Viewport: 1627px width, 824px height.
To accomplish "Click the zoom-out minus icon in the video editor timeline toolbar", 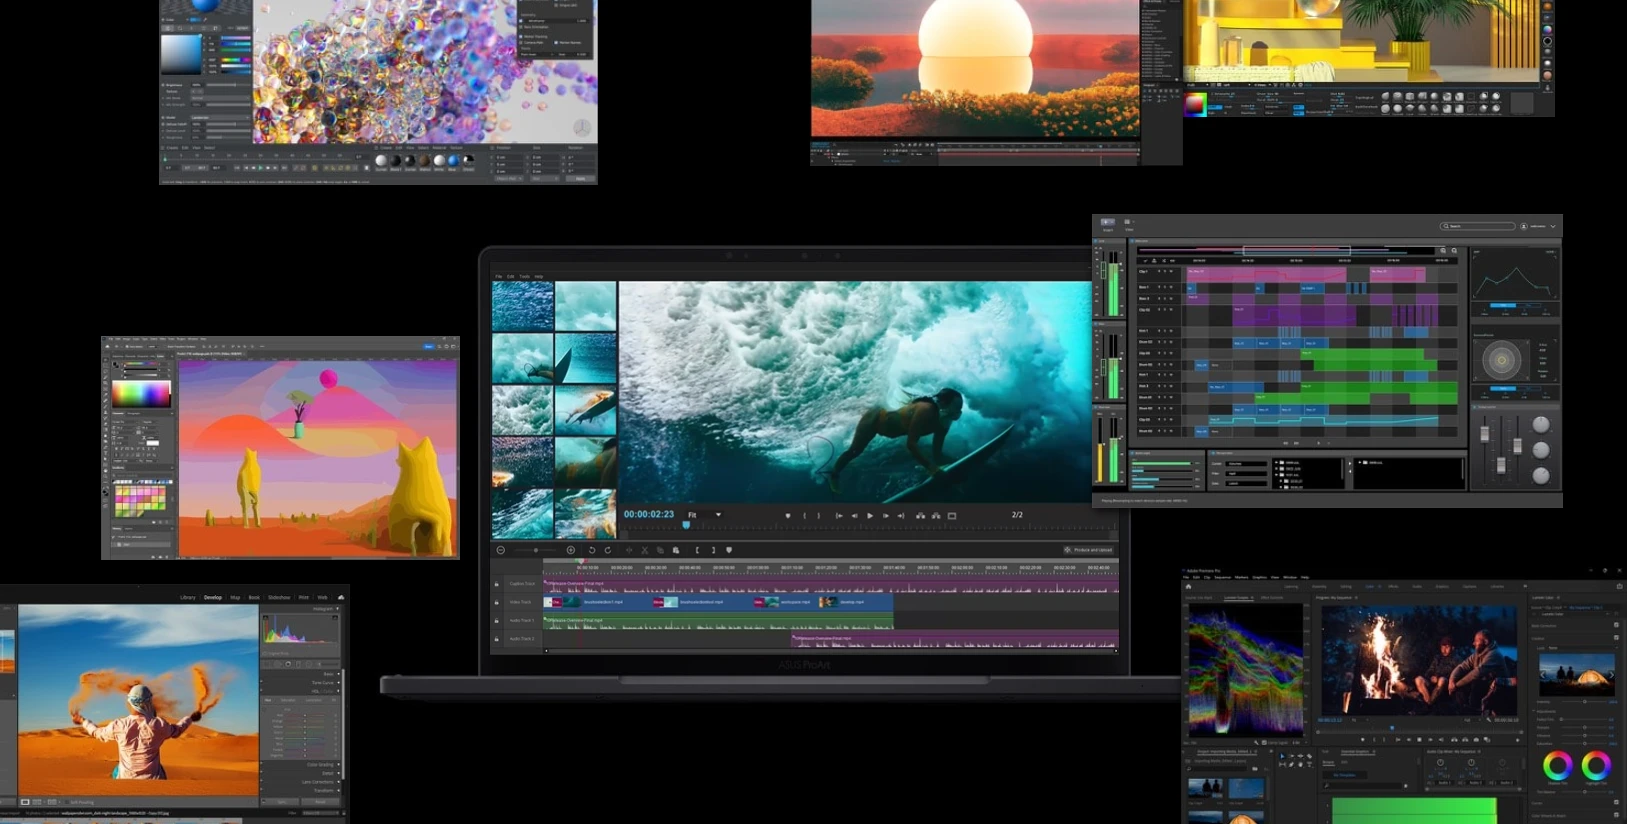I will point(501,550).
